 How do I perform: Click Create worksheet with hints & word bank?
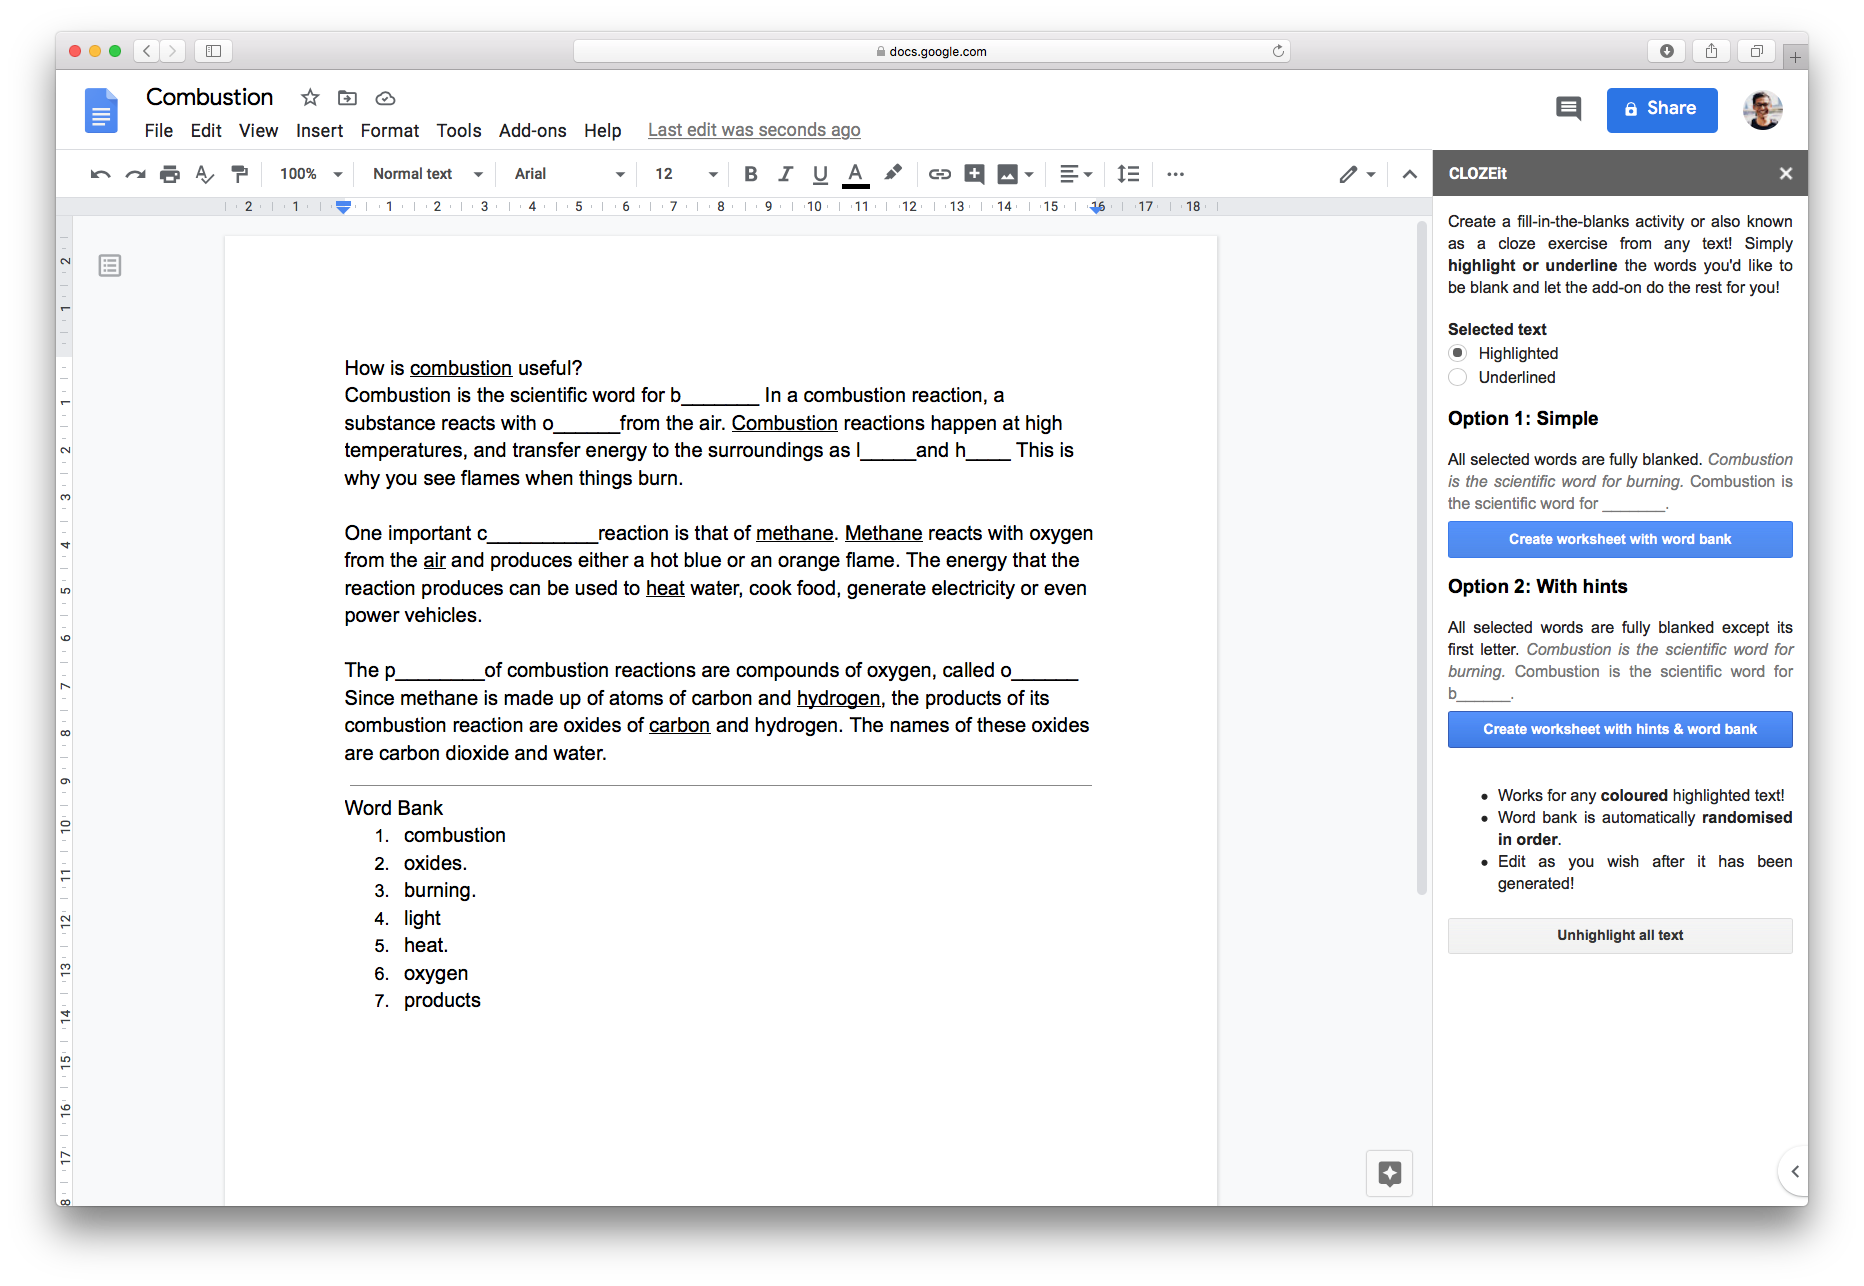pos(1620,729)
